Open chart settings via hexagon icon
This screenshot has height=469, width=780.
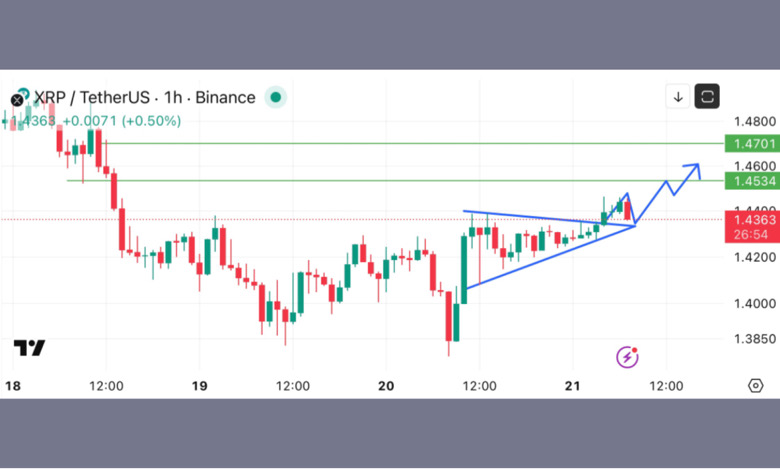[x=756, y=385]
